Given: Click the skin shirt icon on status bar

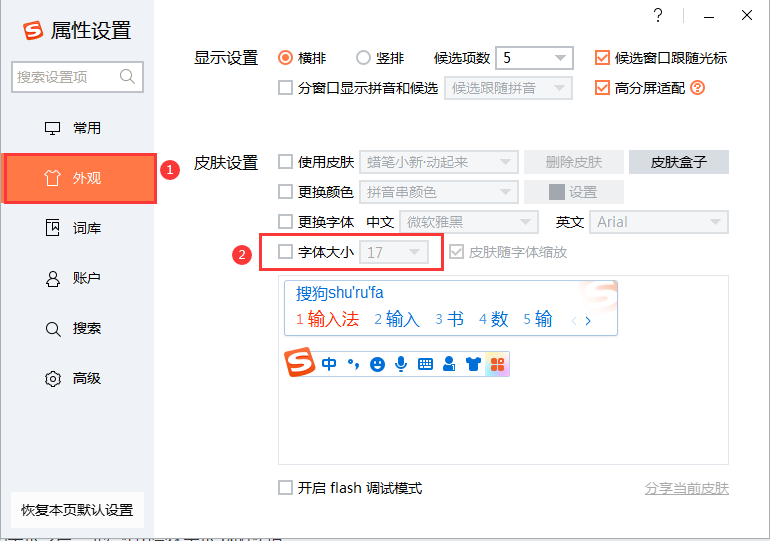Looking at the screenshot, I should point(473,364).
